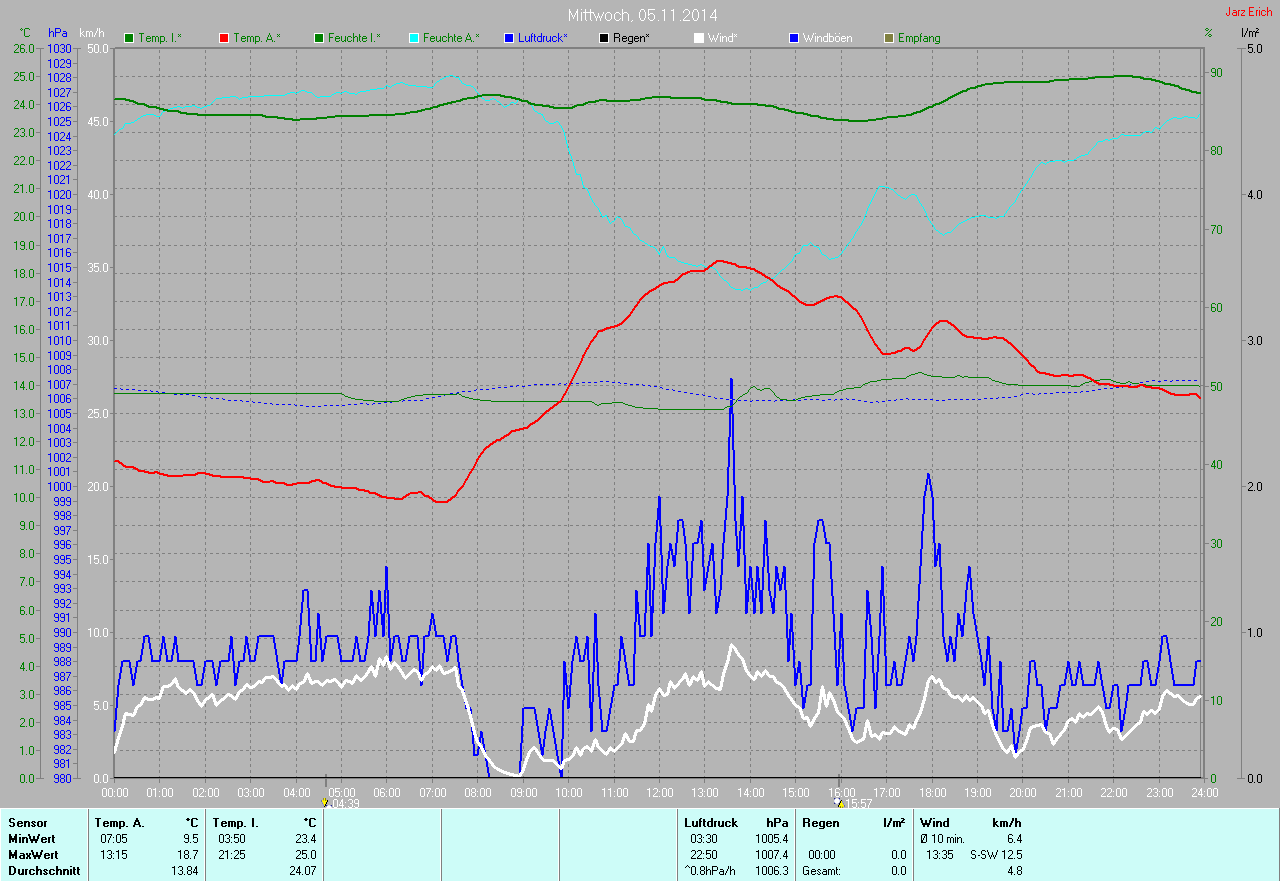Click the pressure trend '^0.8hPa/h'
1280x881 pixels.
(x=710, y=871)
